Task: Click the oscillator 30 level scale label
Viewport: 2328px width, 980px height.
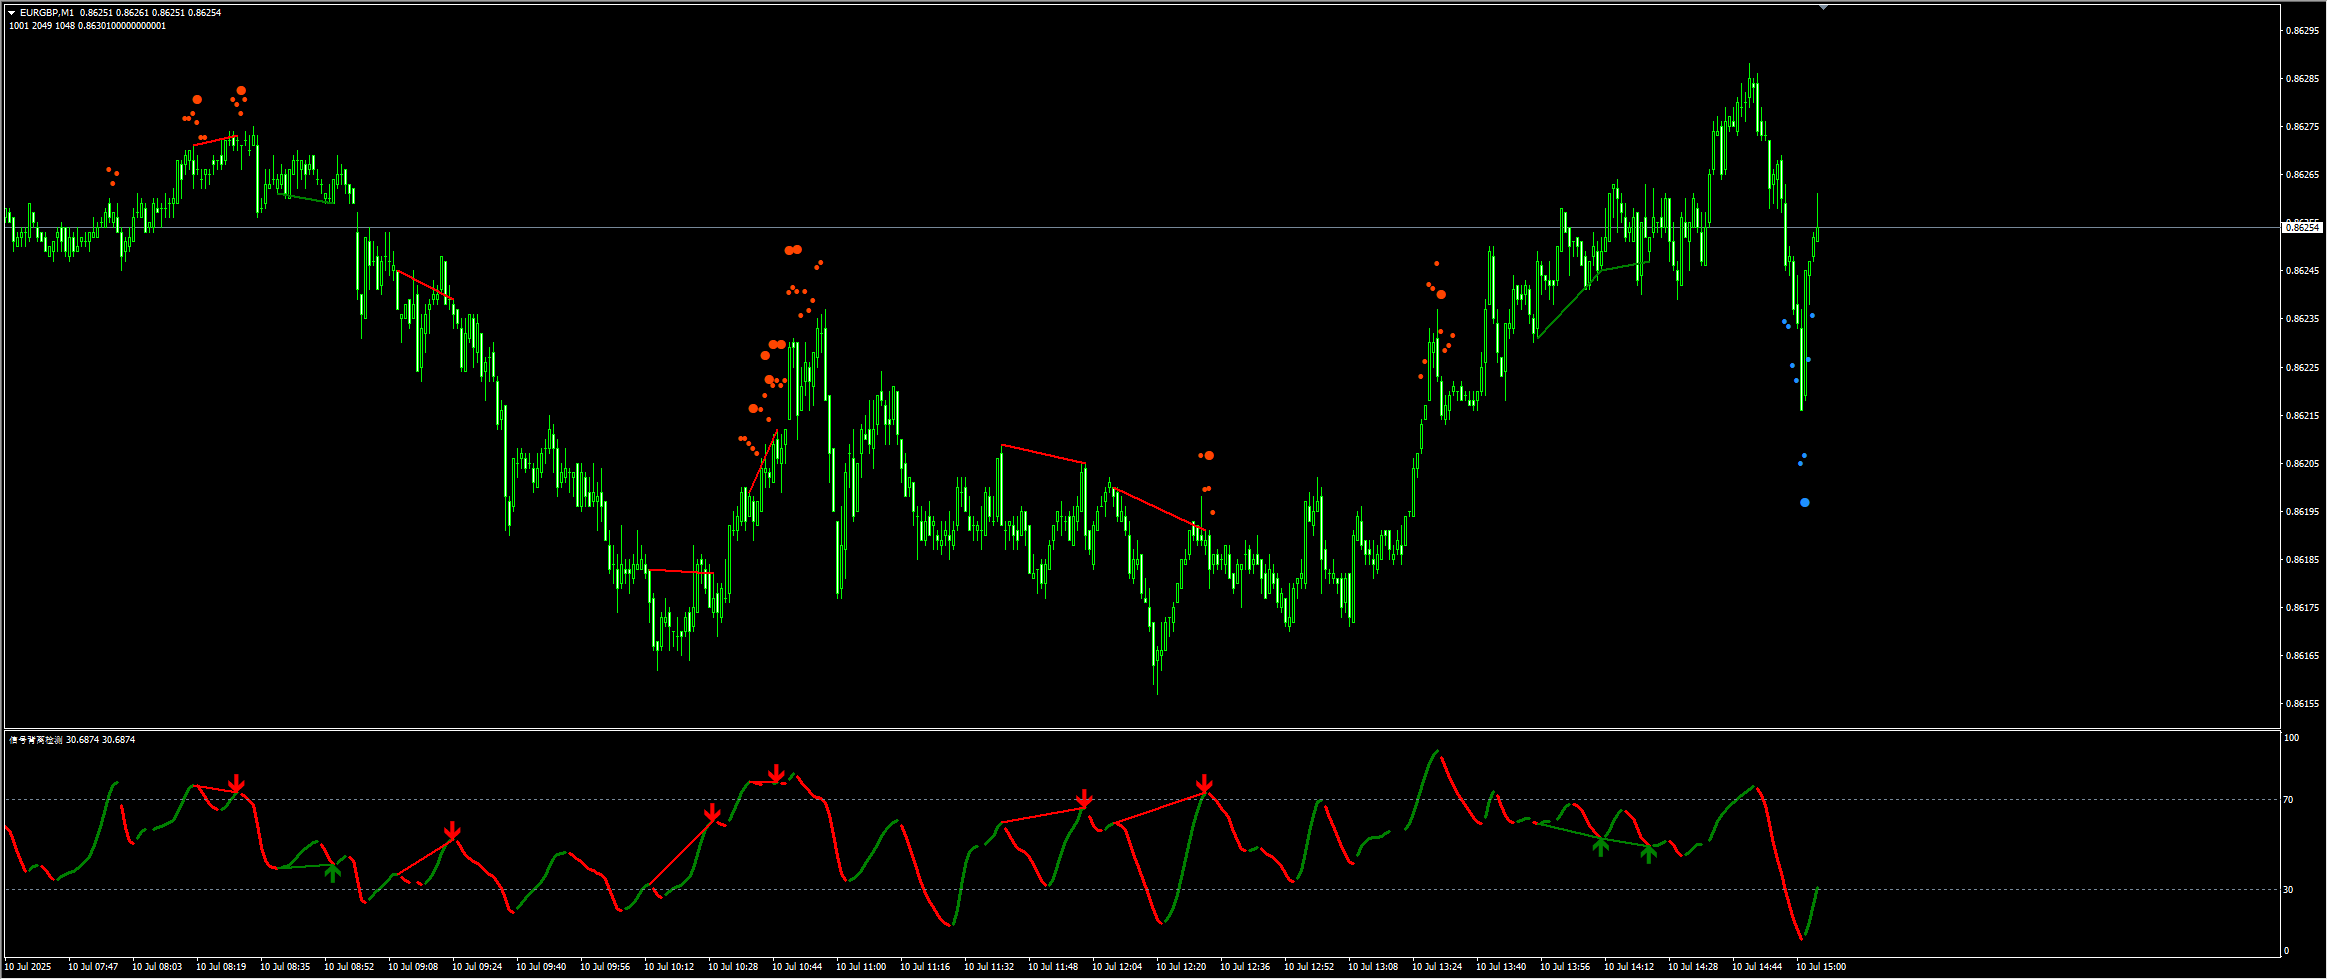Action: pos(2288,889)
